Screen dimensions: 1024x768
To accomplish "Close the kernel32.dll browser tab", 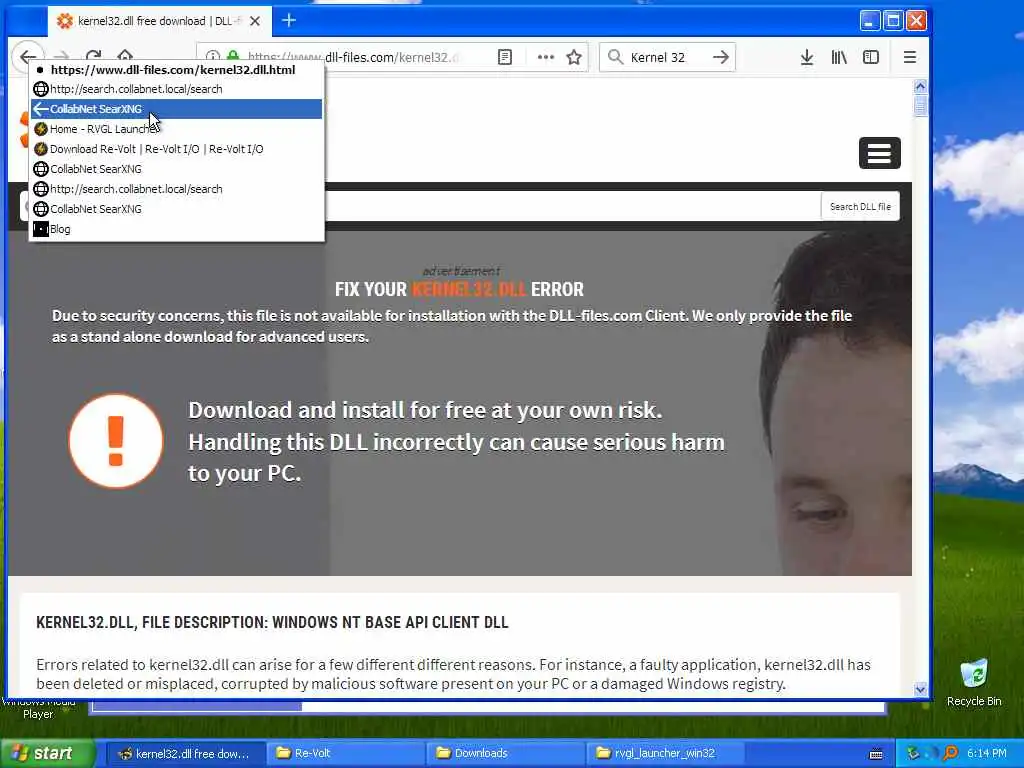I will [255, 21].
